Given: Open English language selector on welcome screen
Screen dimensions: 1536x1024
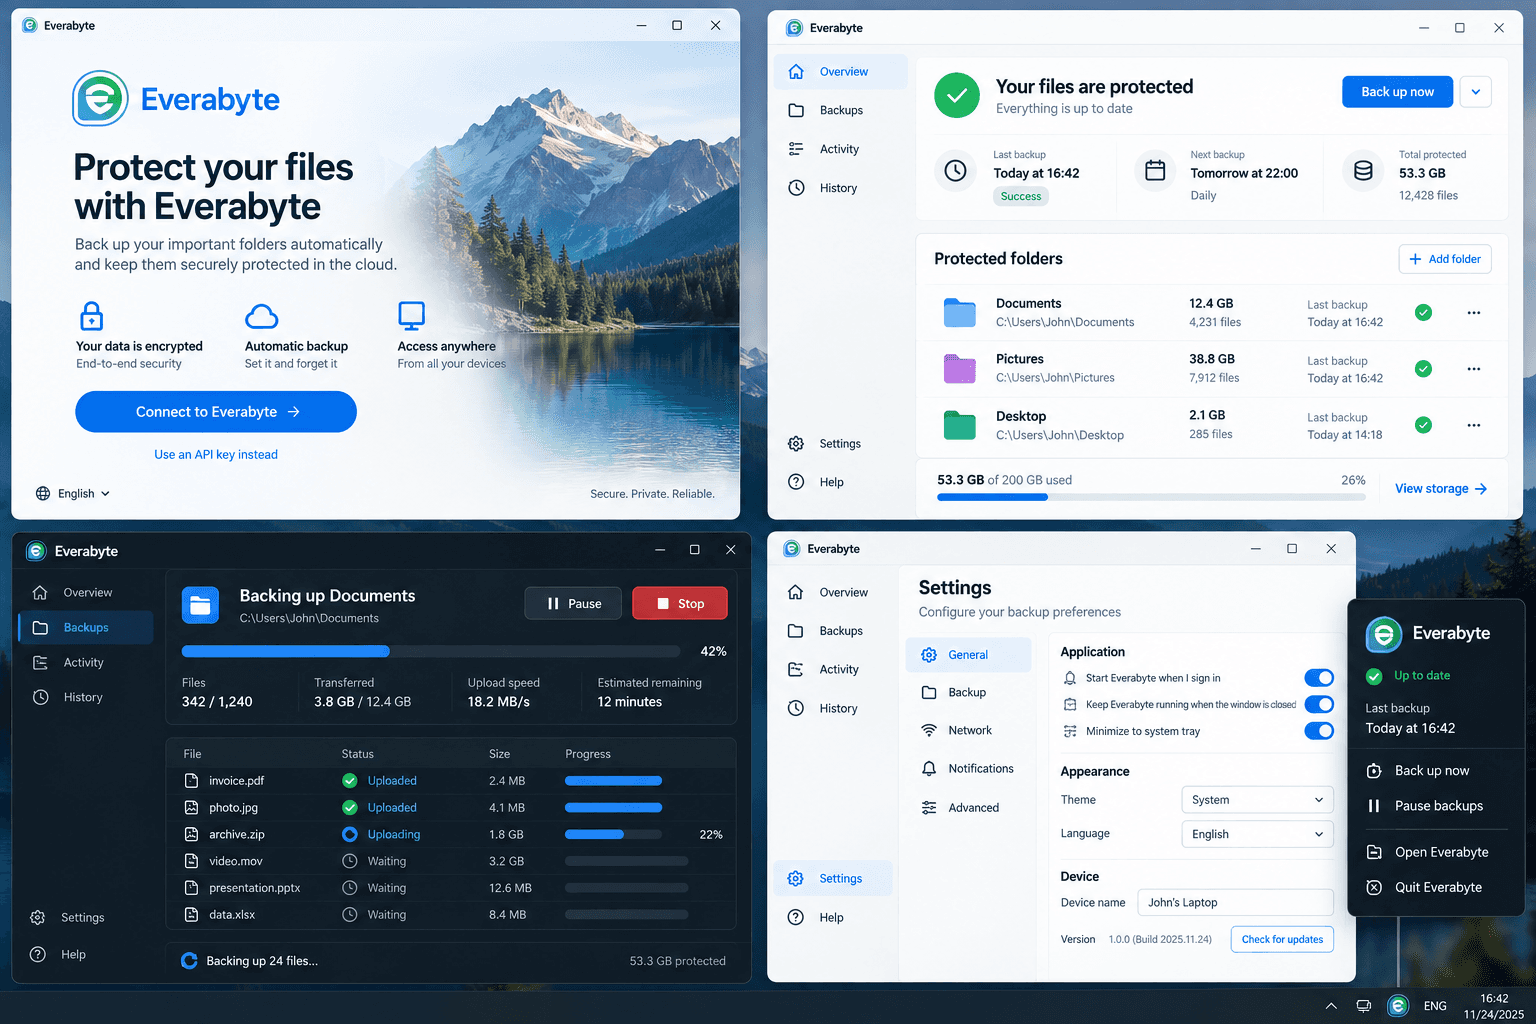Looking at the screenshot, I should tap(73, 494).
